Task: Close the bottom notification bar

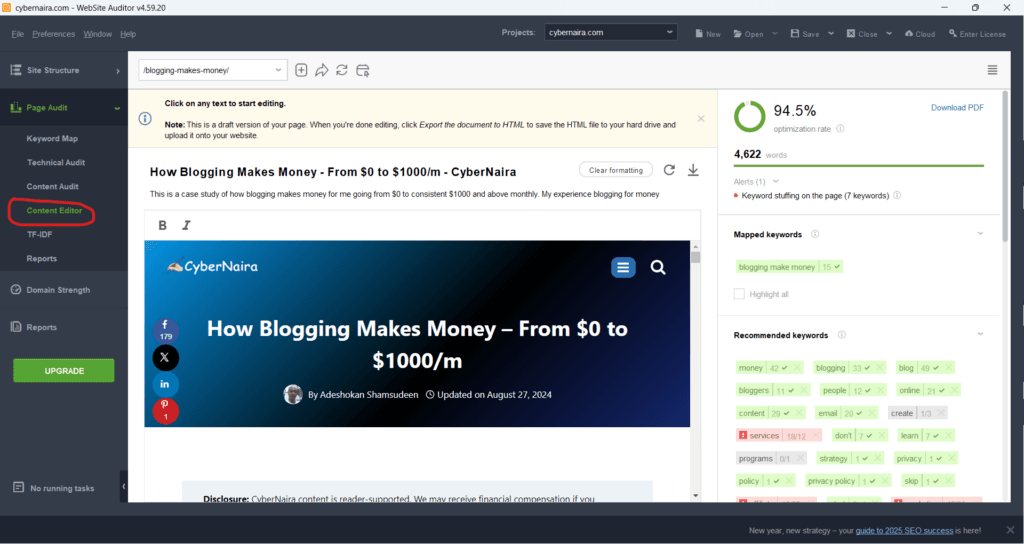Action: pos(1011,530)
